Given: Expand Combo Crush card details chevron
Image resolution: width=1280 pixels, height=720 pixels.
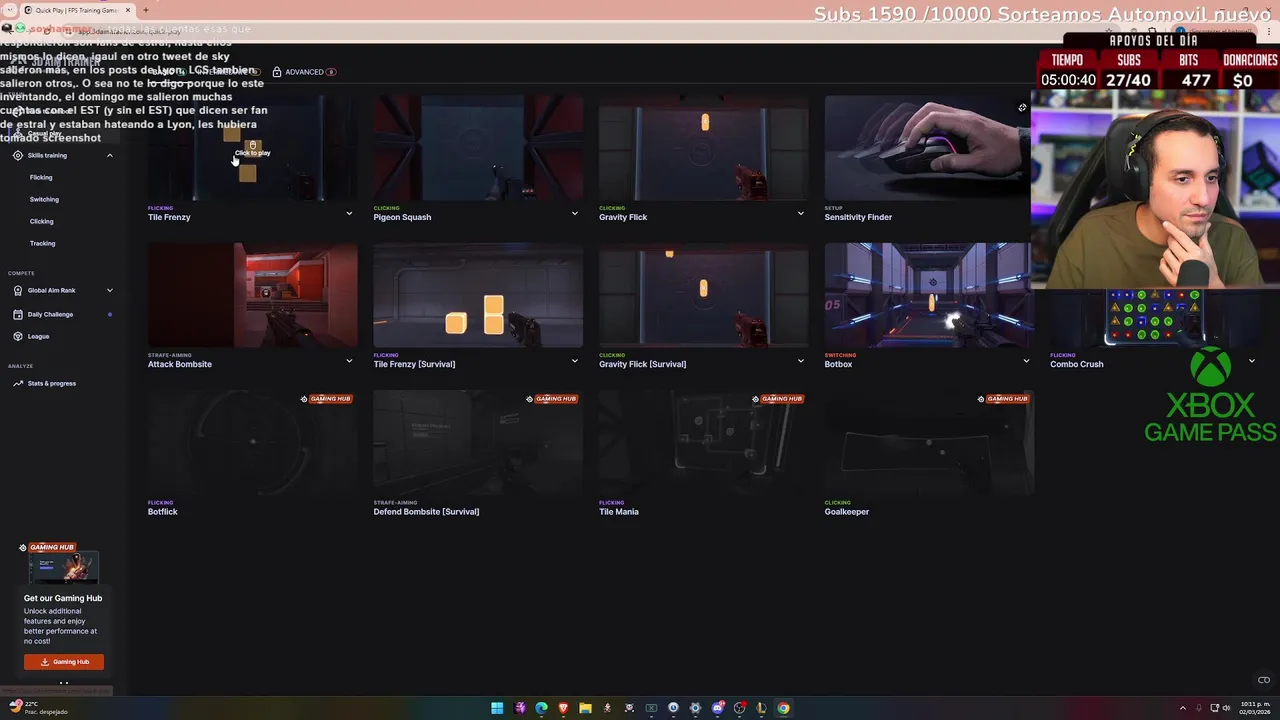Looking at the screenshot, I should tap(1252, 360).
